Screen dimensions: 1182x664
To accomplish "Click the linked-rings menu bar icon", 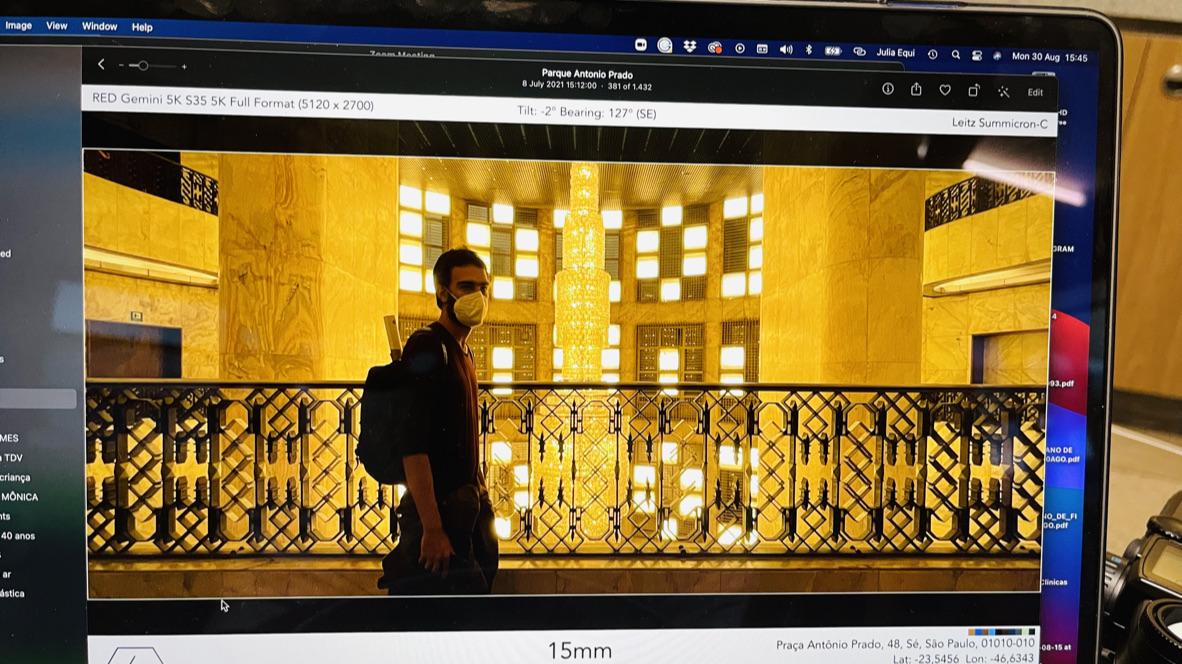I will tap(859, 52).
